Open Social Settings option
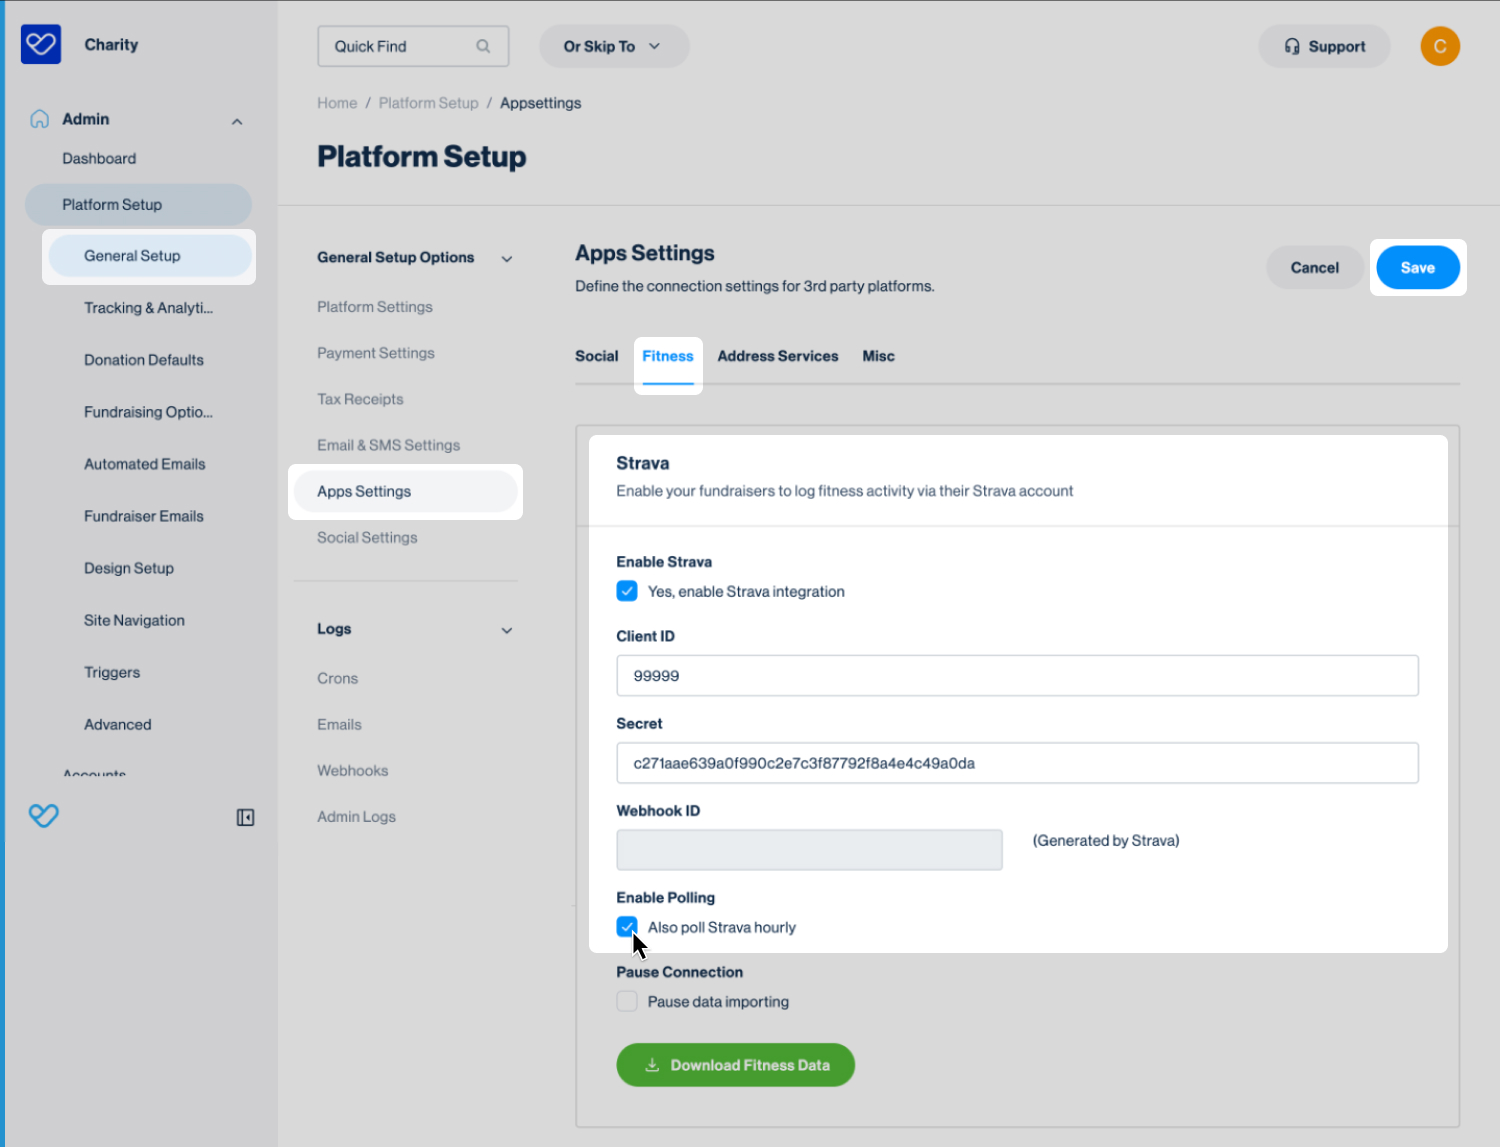This screenshot has height=1147, width=1500. 367,537
